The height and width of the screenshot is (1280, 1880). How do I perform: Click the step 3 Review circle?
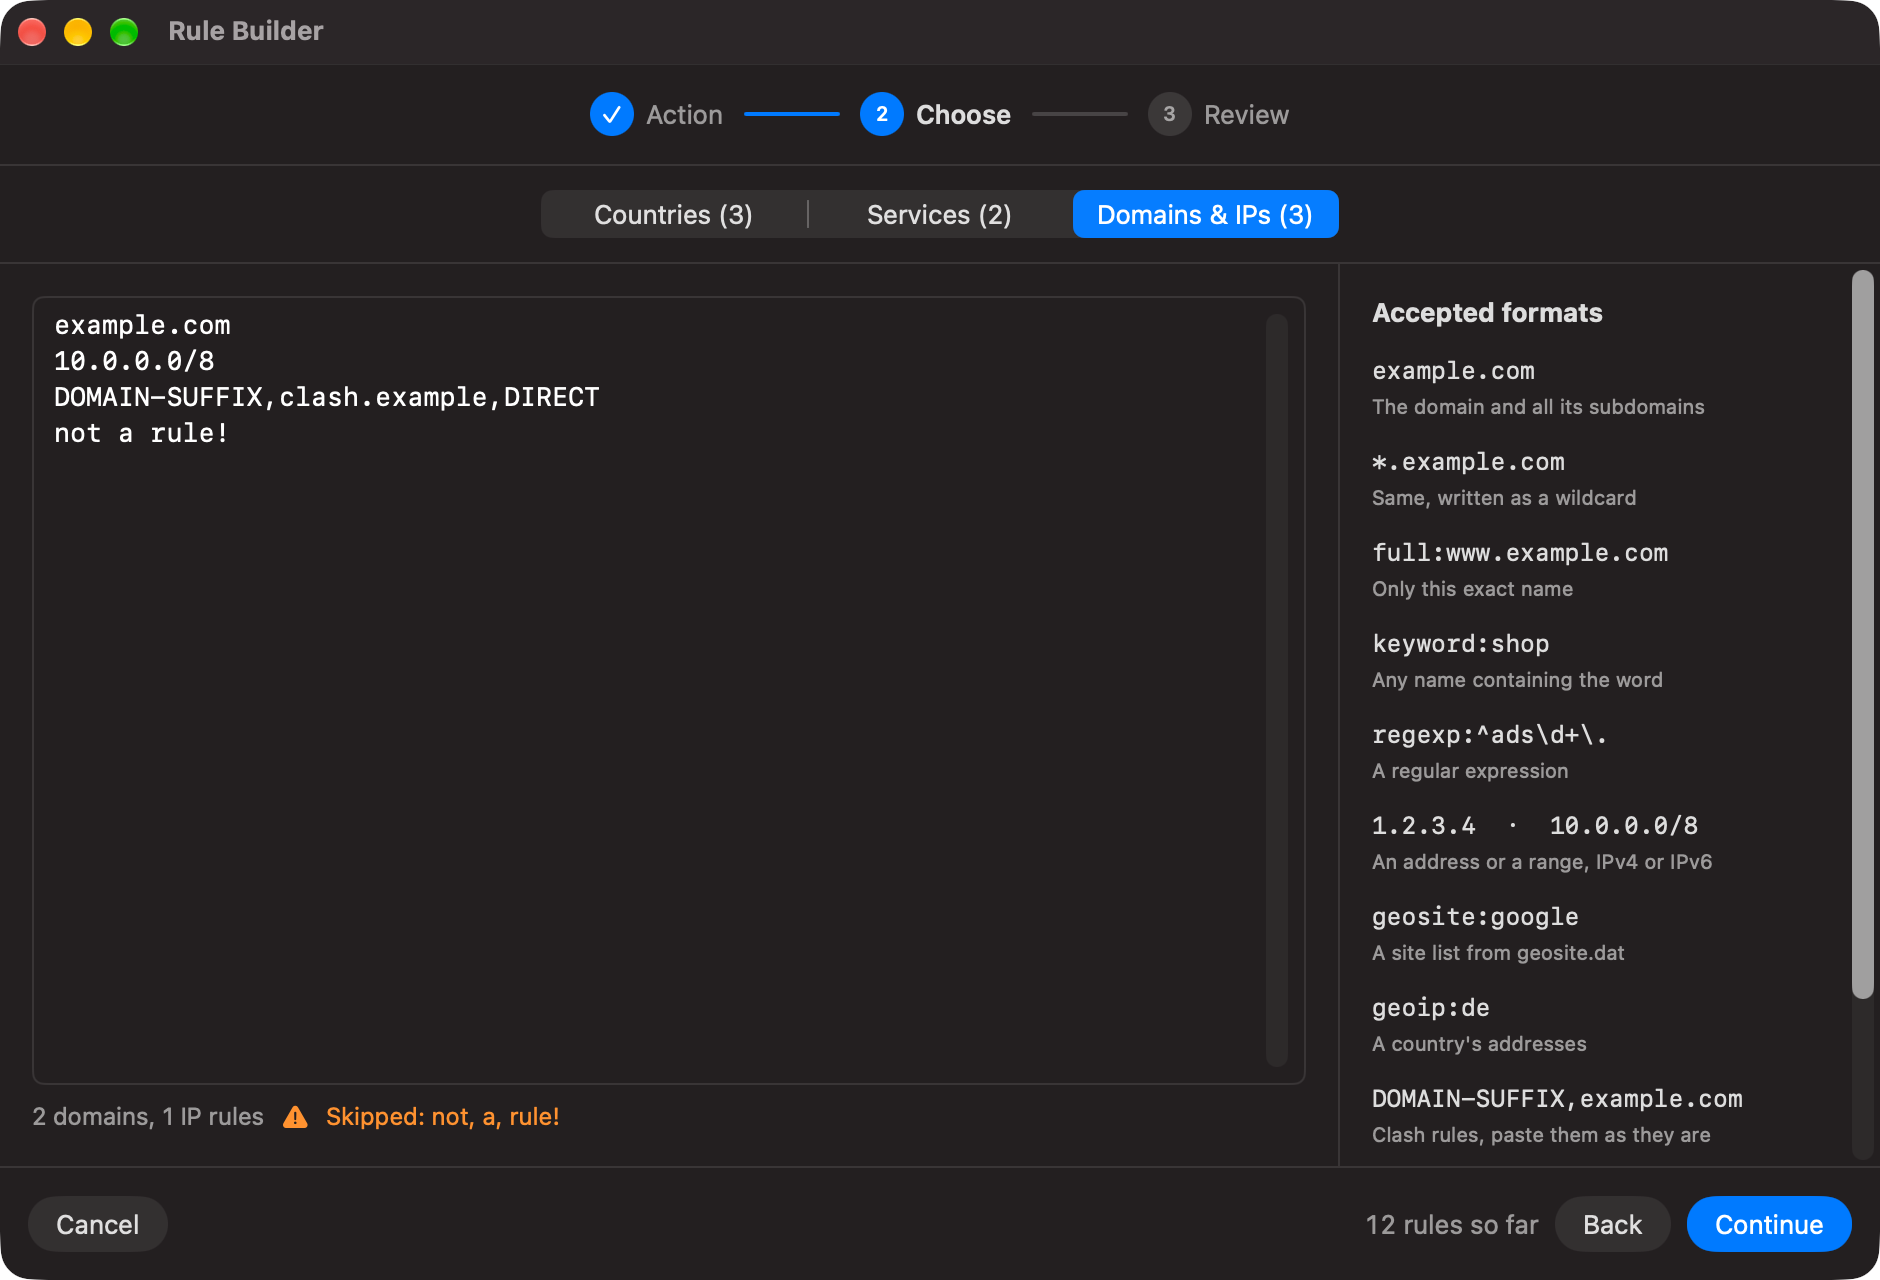pos(1169,115)
